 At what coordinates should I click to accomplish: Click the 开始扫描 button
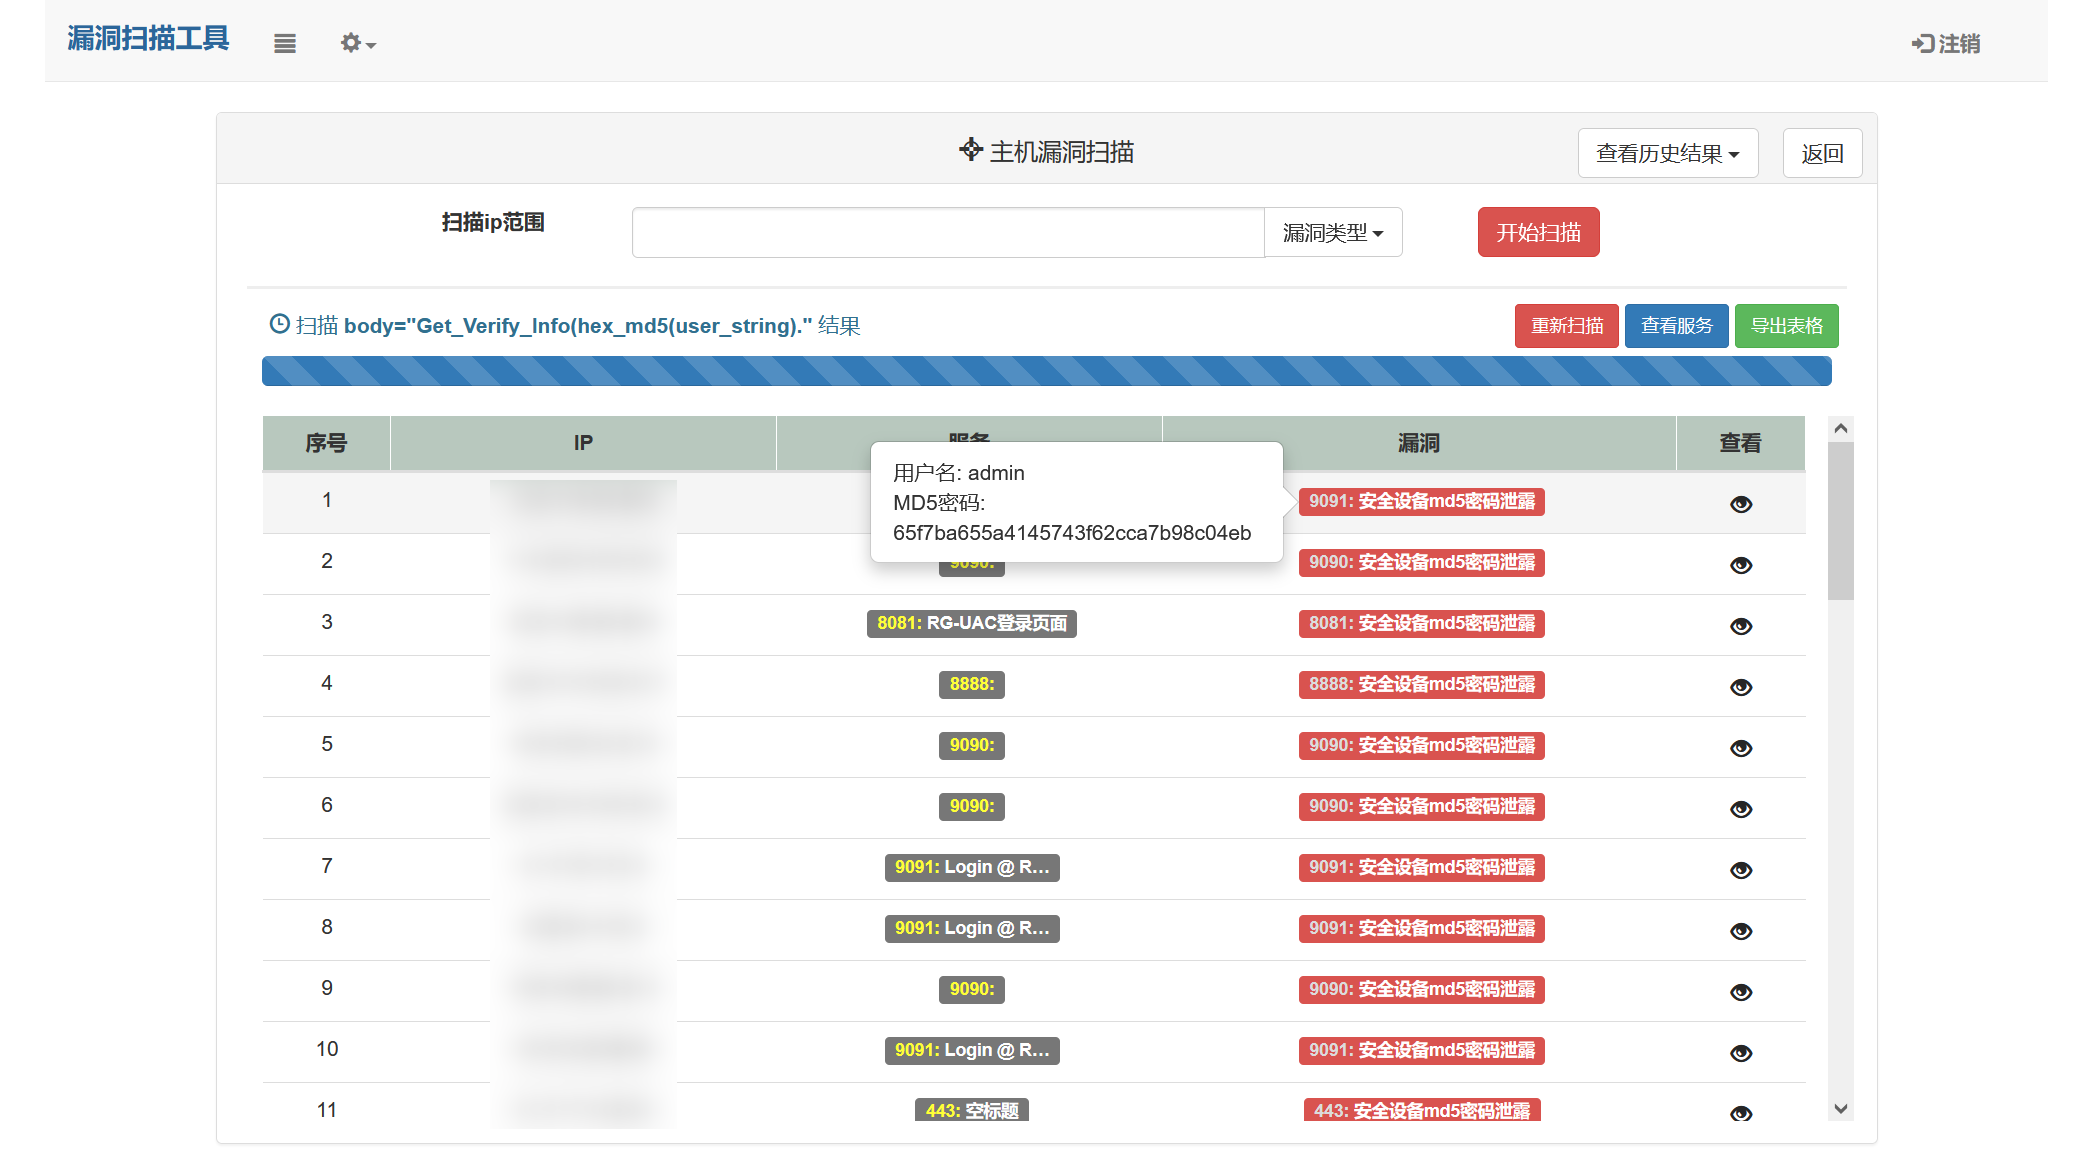(x=1538, y=233)
